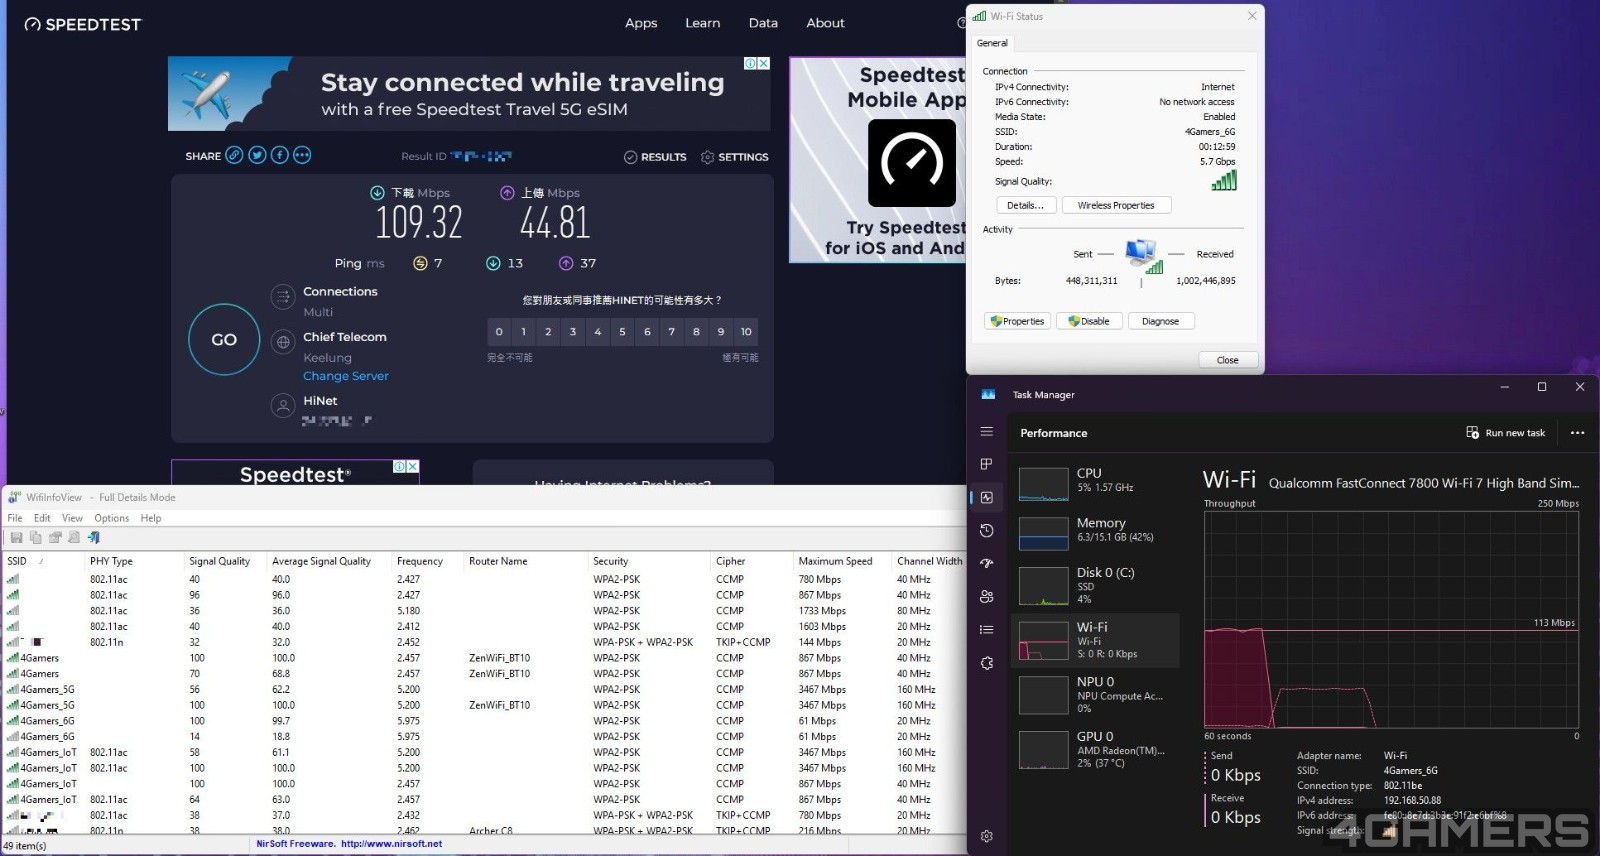This screenshot has width=1600, height=856.
Task: Select rating 7 in HiNet survey
Action: (x=672, y=332)
